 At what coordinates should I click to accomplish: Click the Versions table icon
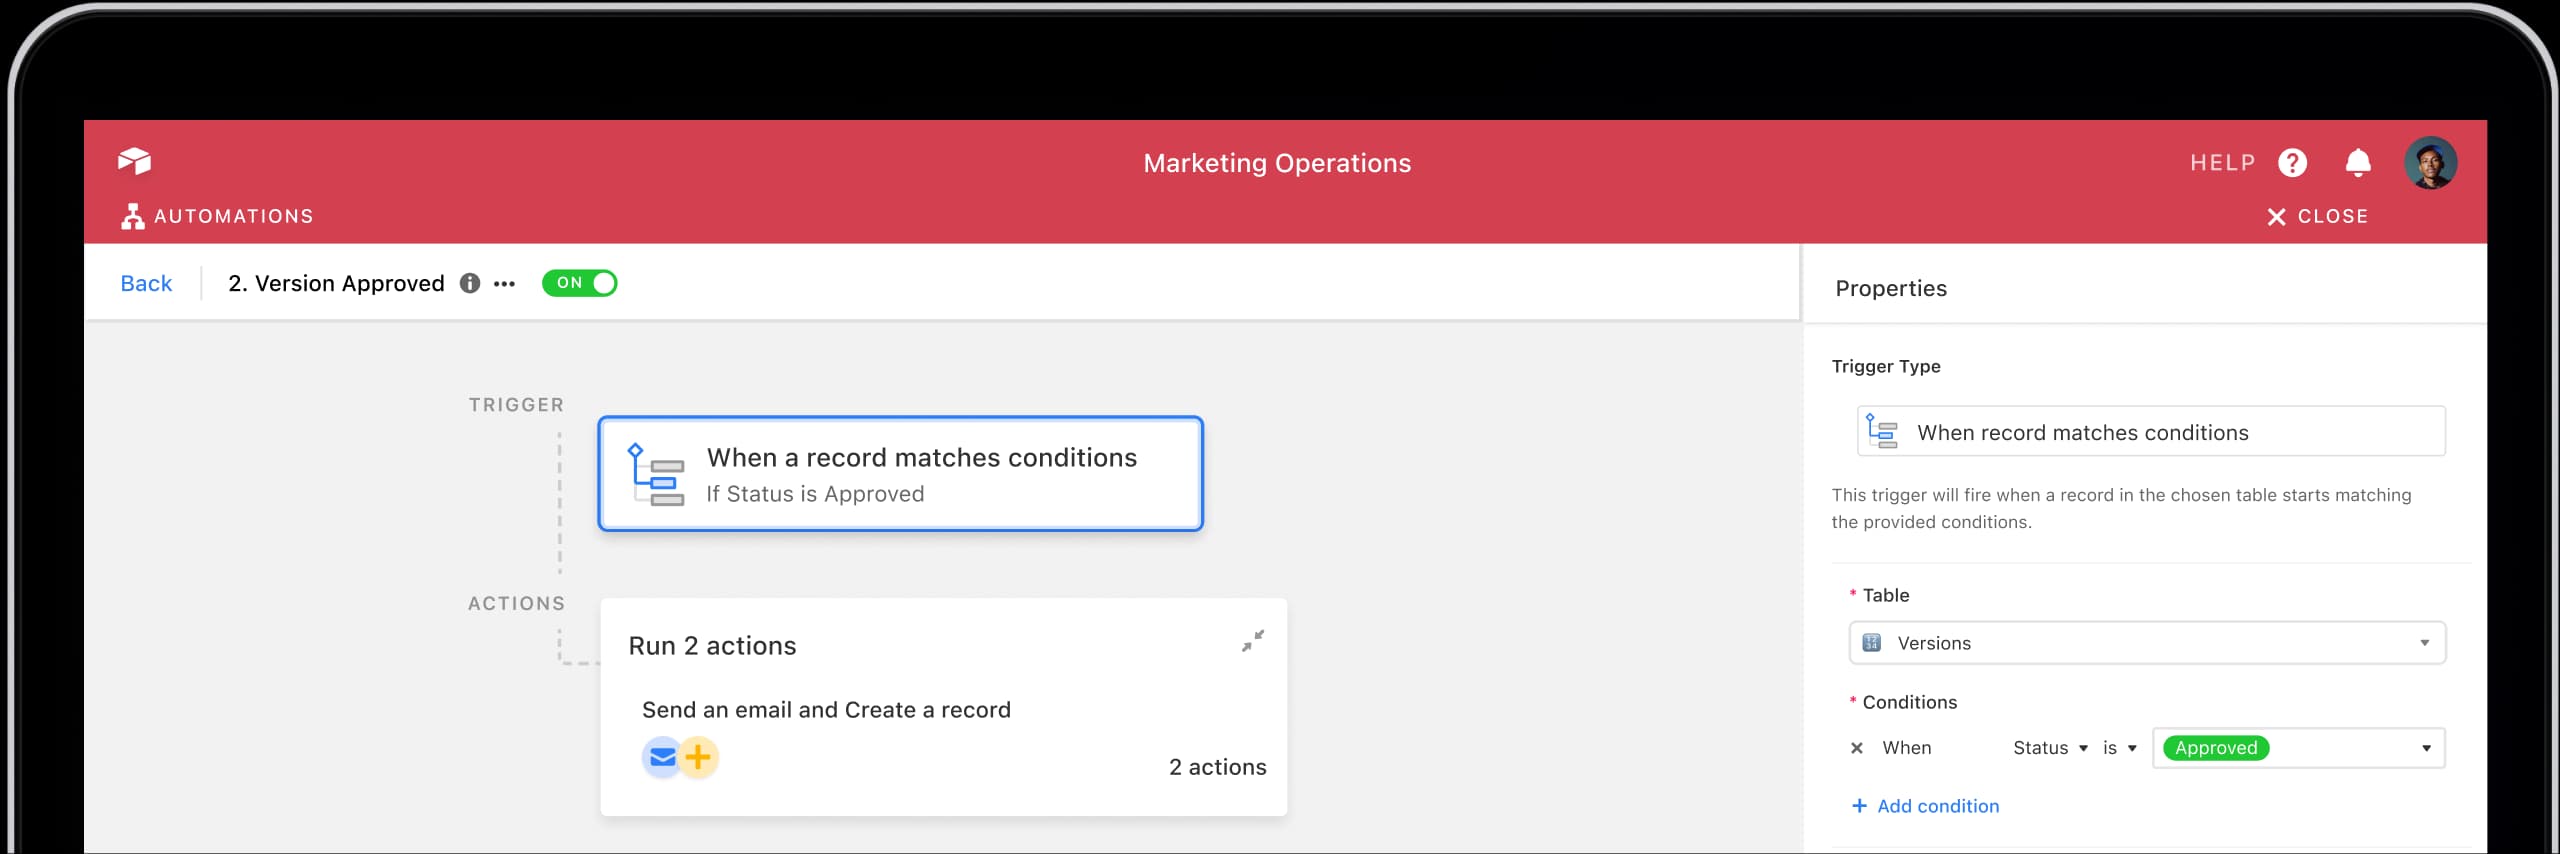(1872, 643)
